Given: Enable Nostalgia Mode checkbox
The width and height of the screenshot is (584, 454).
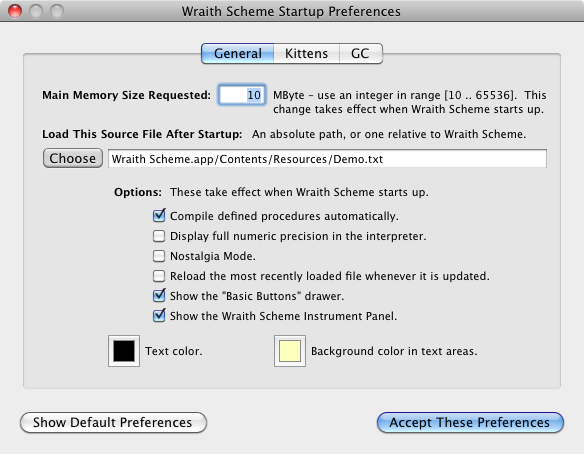Looking at the screenshot, I should [x=159, y=256].
